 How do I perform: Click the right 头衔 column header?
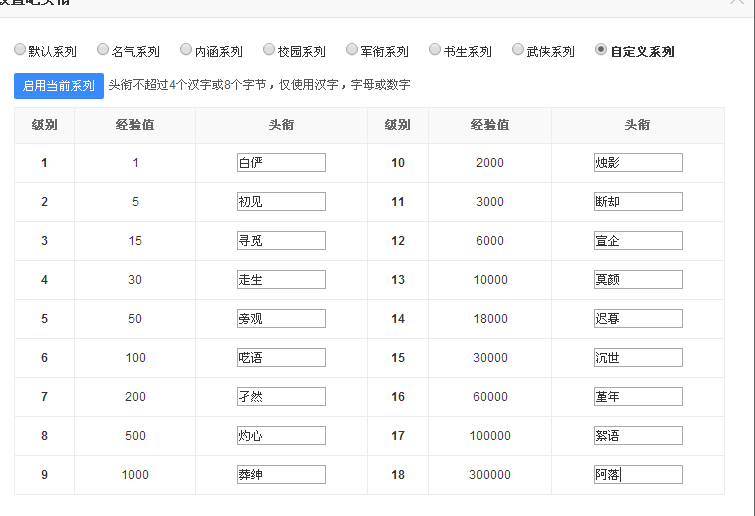click(638, 125)
